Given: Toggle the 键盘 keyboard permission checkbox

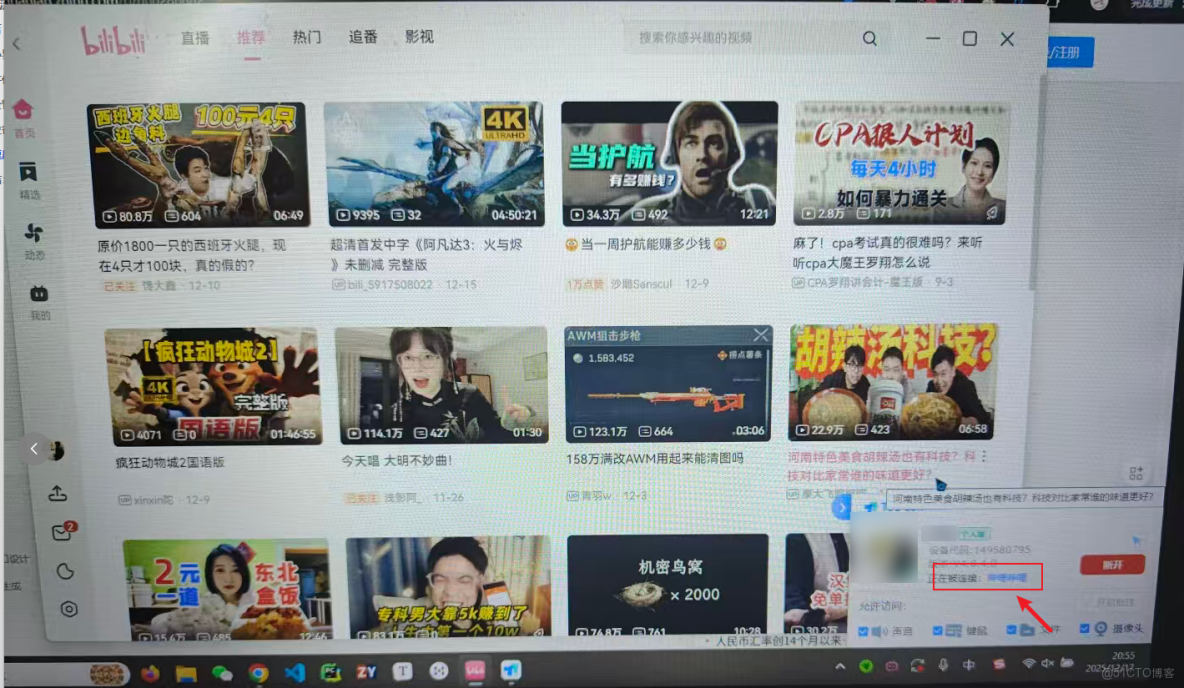Looking at the screenshot, I should tap(935, 629).
